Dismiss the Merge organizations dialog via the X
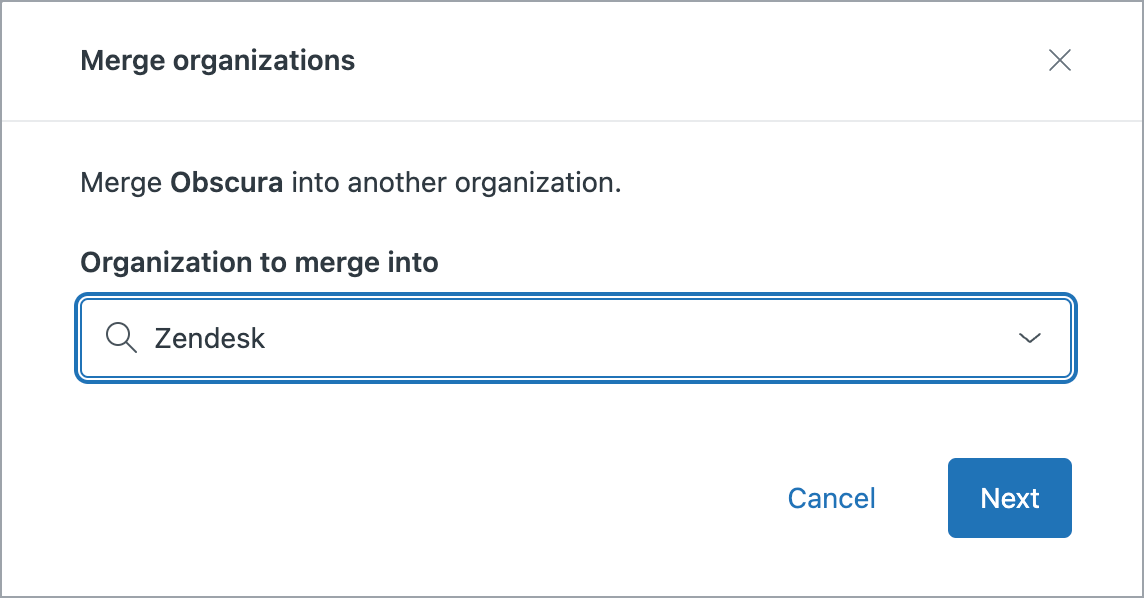 [x=1060, y=60]
